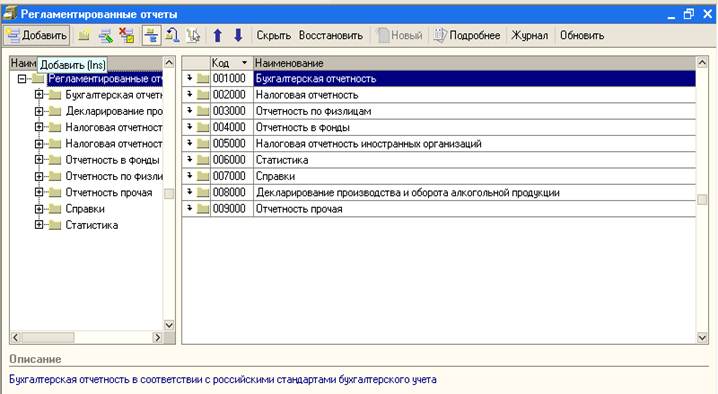Expand the Отчетность по физлицам tree node
This screenshot has width=718, height=394.
point(39,176)
